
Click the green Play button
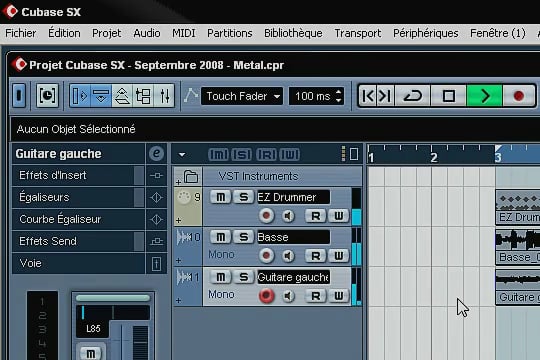[484, 96]
